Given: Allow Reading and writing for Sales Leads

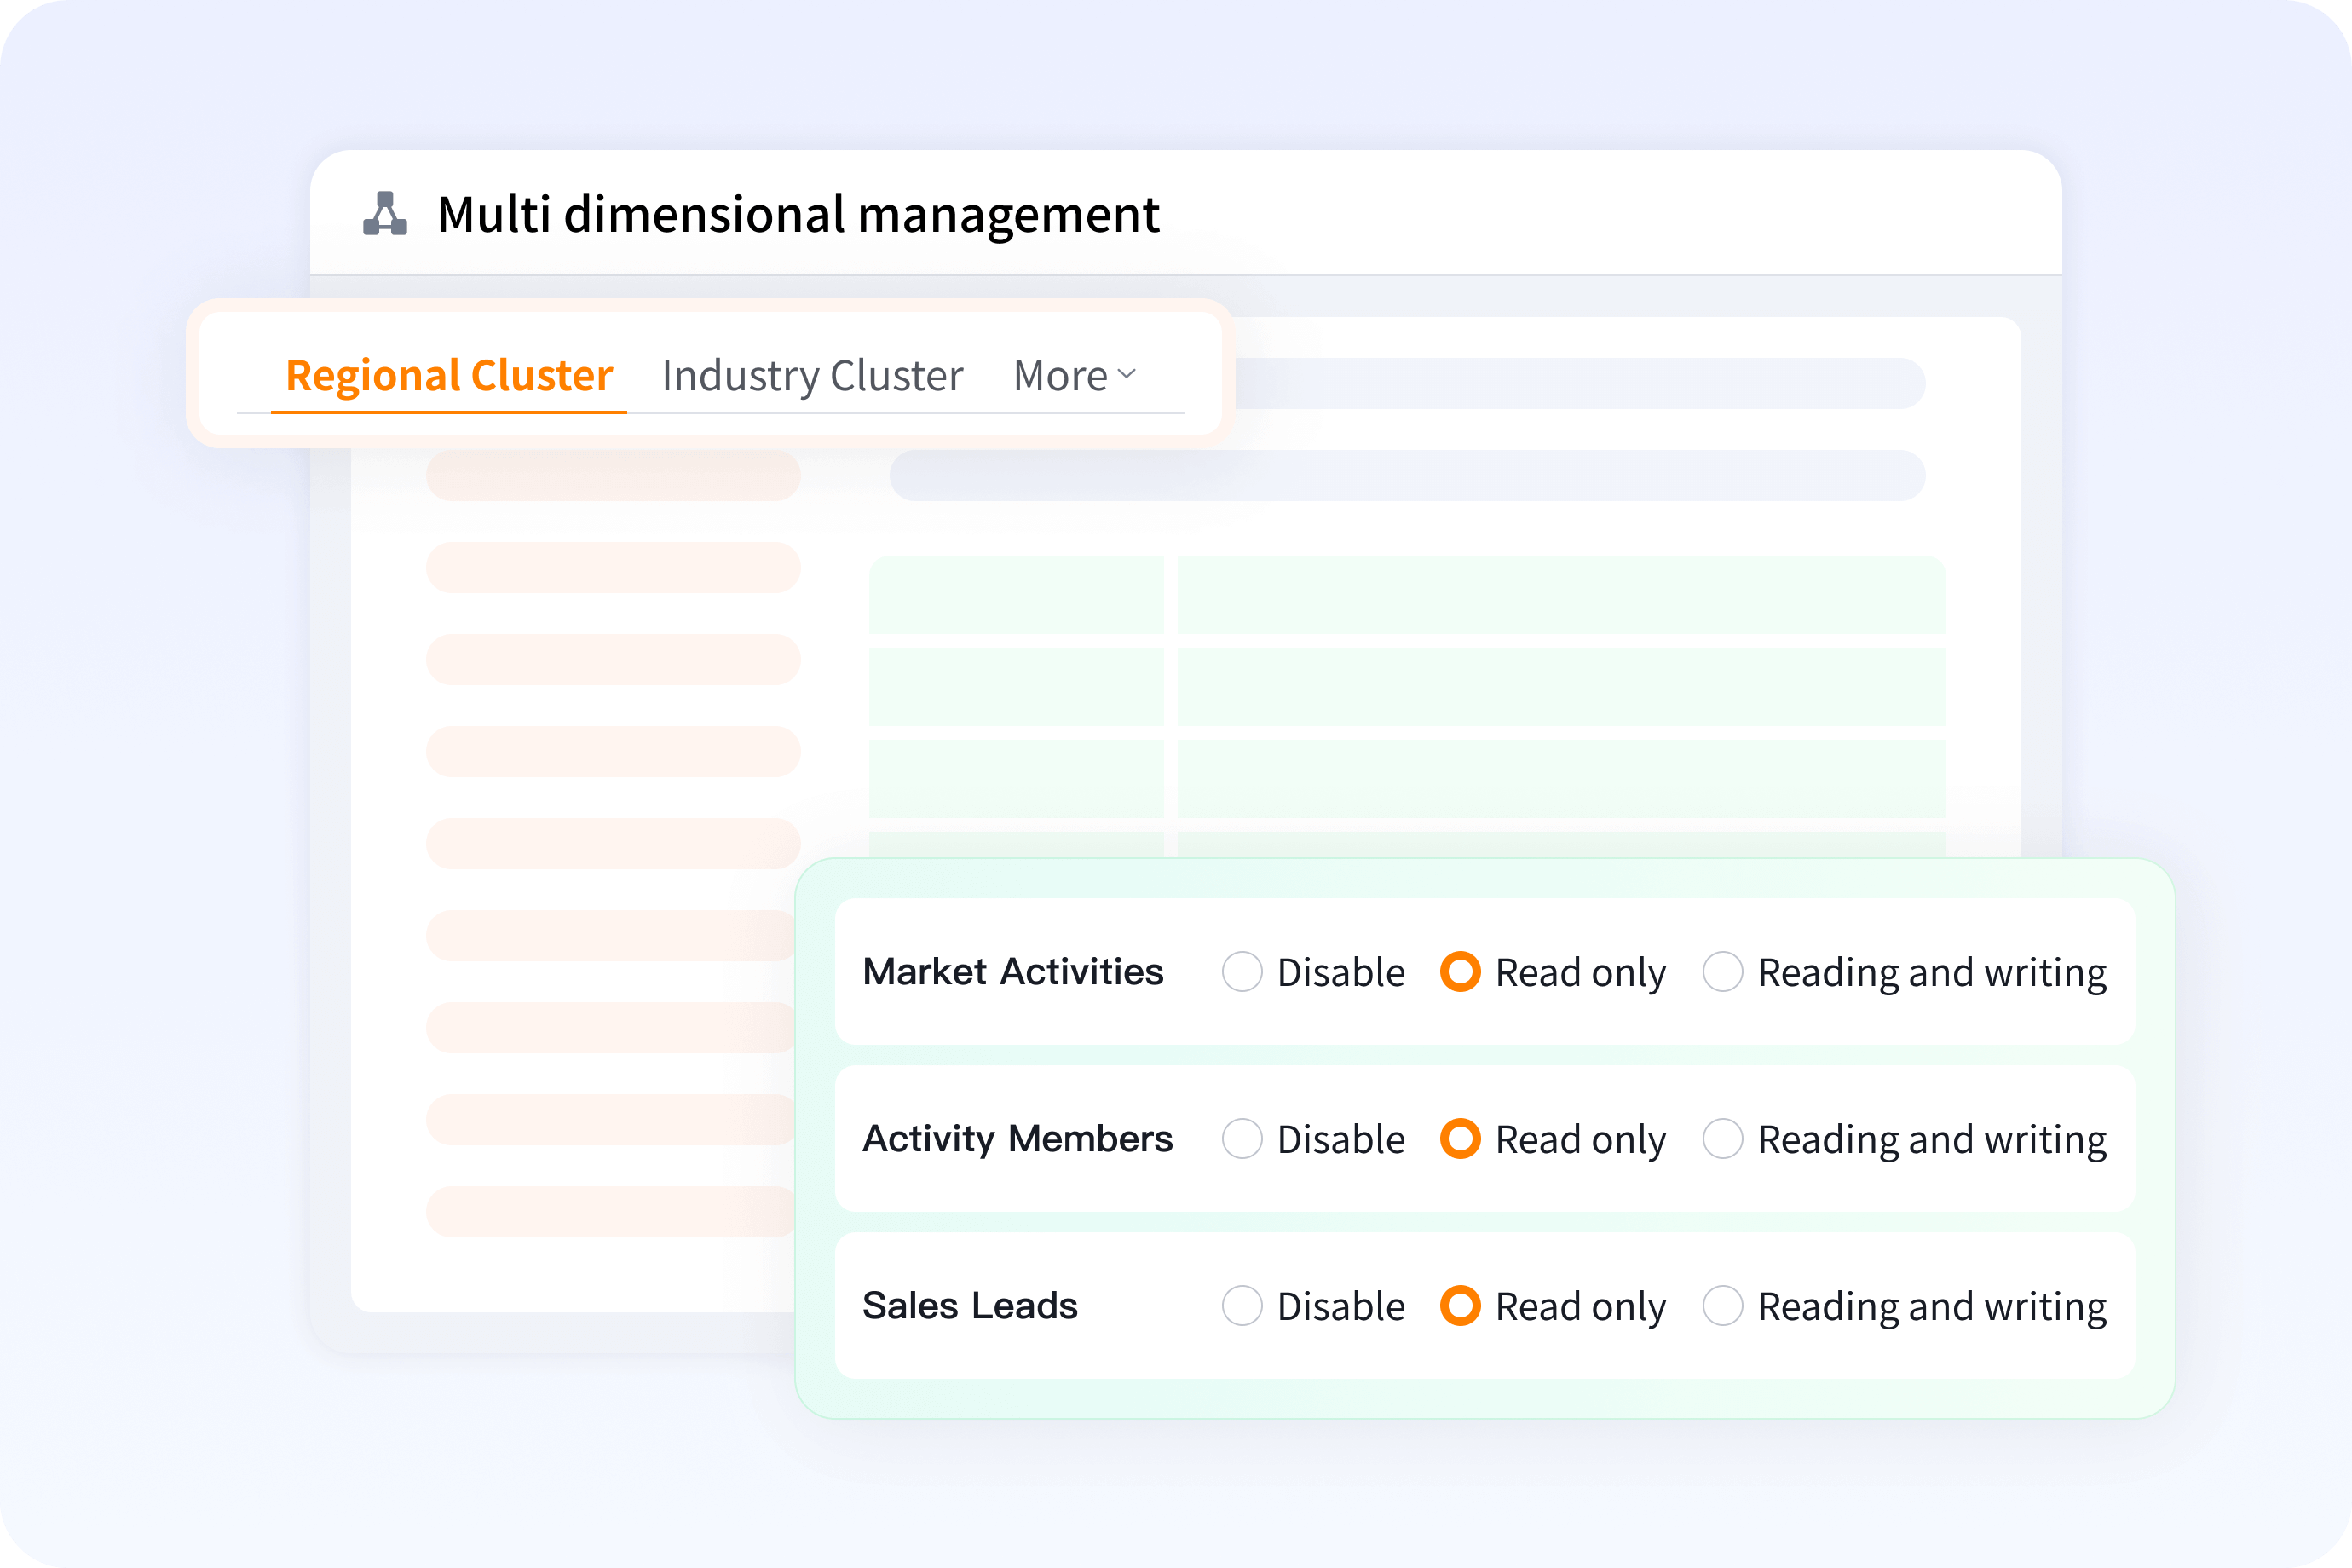Looking at the screenshot, I should coord(1722,1306).
